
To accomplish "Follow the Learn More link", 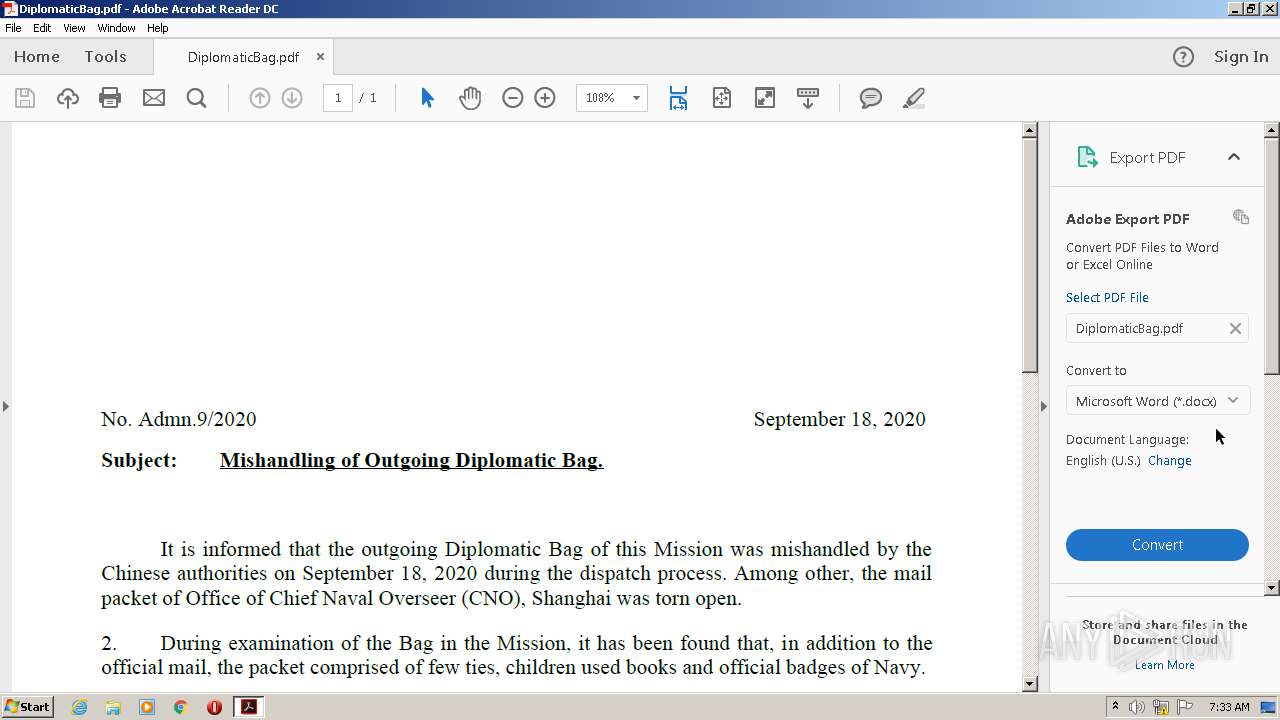I will (1164, 665).
